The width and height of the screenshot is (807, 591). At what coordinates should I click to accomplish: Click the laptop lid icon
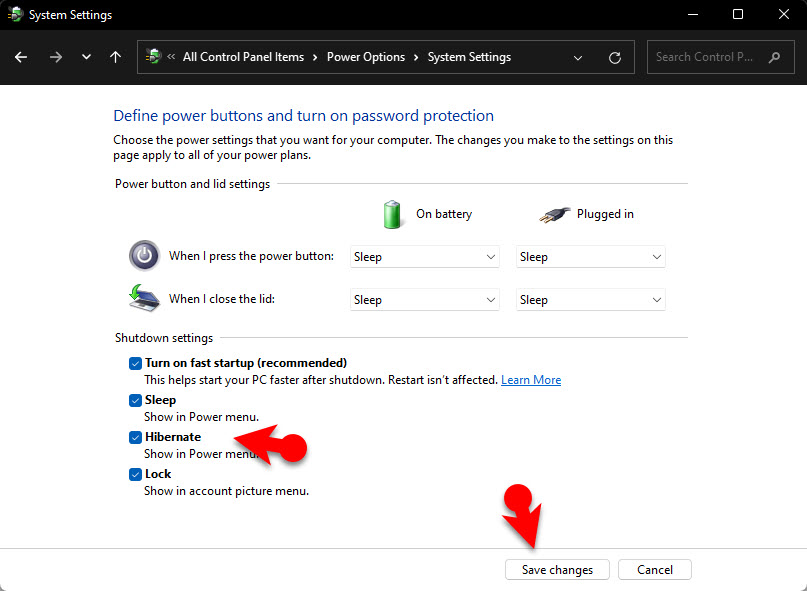tap(144, 298)
